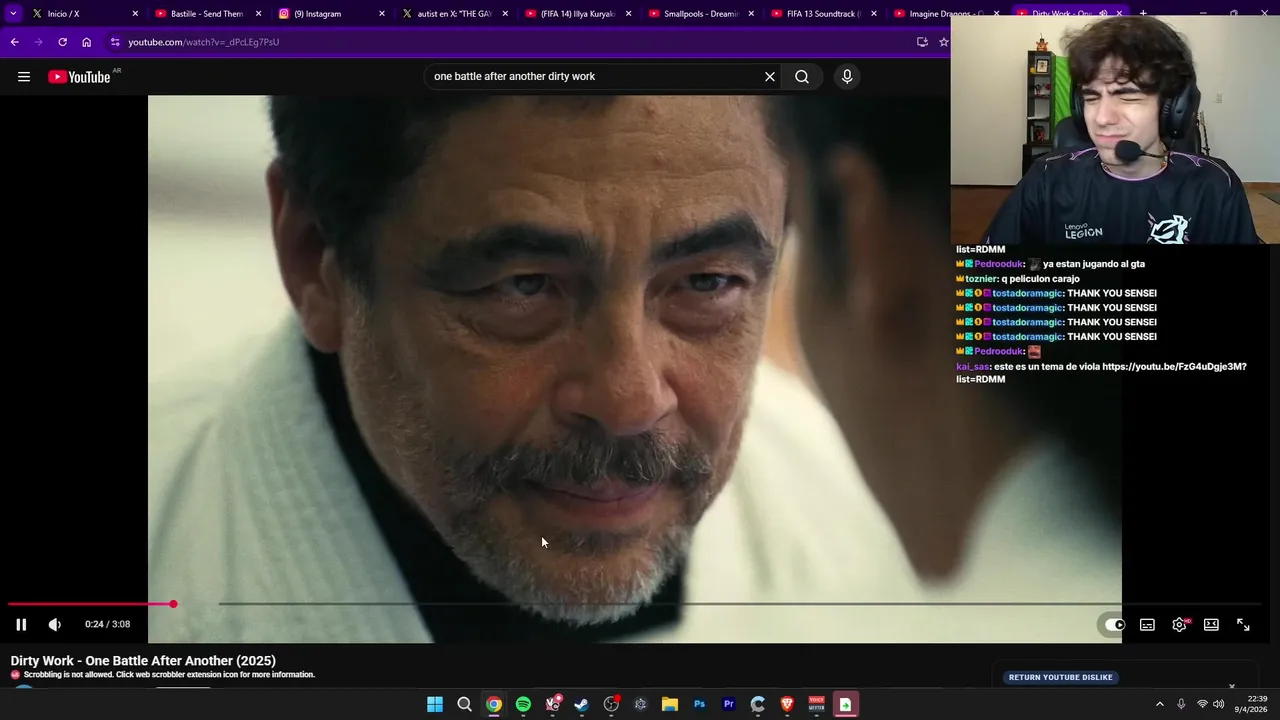1280x720 pixels.
Task: Open Google Chrome from the taskbar
Action: 494,704
